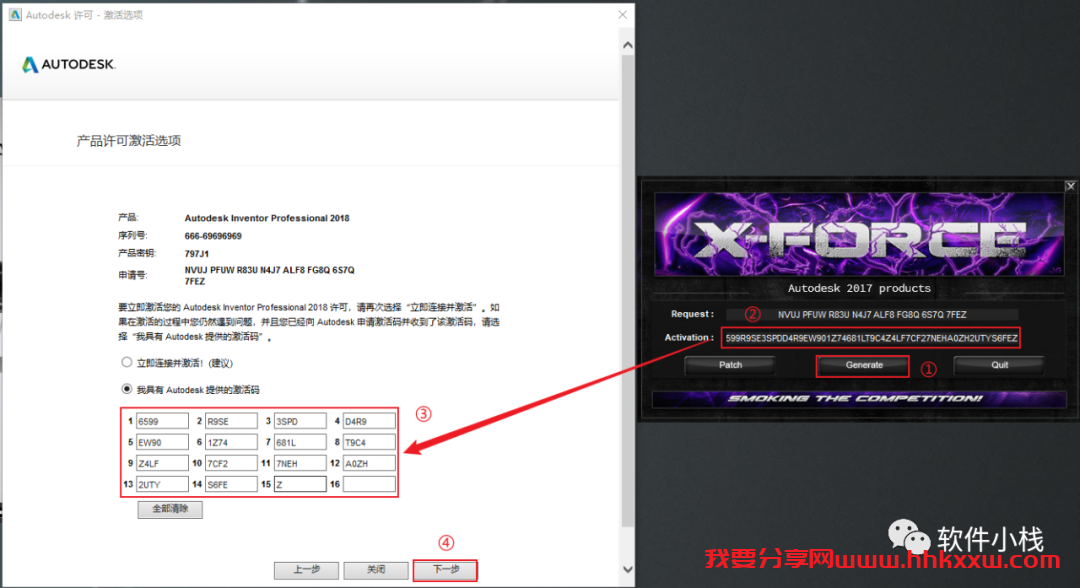The width and height of the screenshot is (1080, 588).
Task: Close the Autodesk license window with X
Action: pos(623,14)
